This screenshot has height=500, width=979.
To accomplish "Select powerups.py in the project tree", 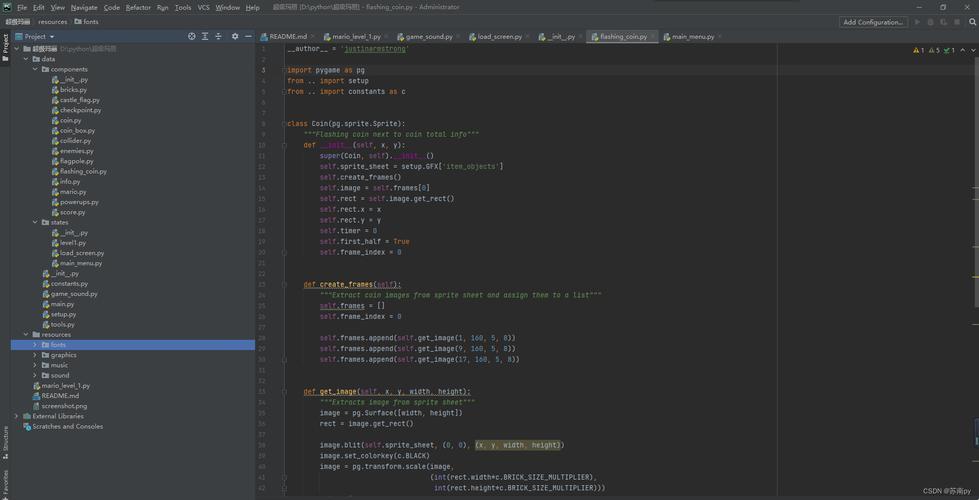I will (x=79, y=202).
